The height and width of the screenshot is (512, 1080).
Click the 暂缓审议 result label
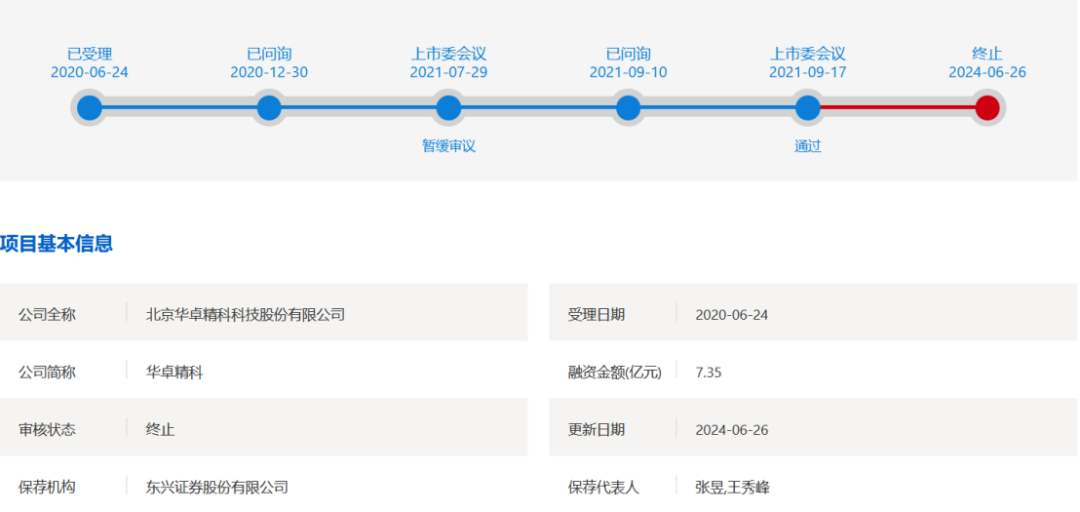tap(448, 146)
